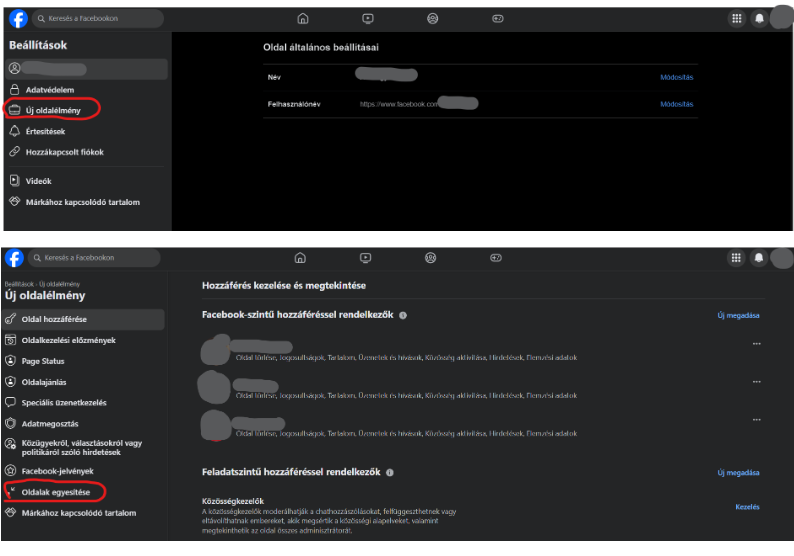This screenshot has height=556, width=794.
Task: Click key icon beside Oldal hozzáférése
Action: click(x=10, y=319)
